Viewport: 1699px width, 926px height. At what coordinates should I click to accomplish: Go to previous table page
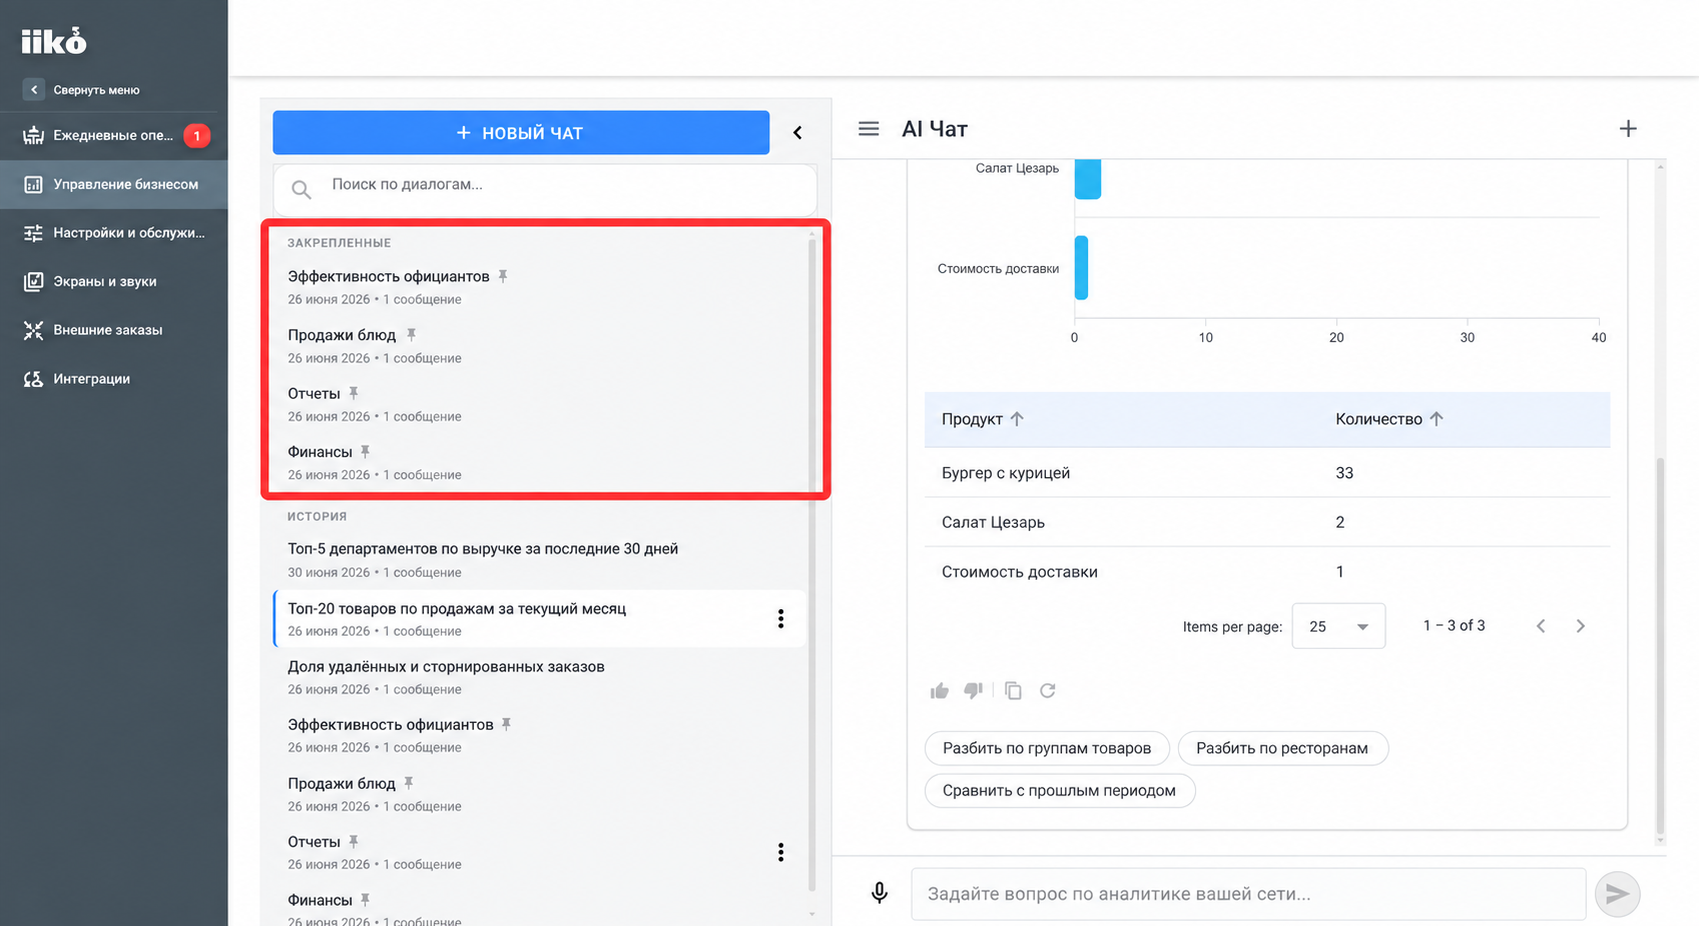click(1541, 626)
